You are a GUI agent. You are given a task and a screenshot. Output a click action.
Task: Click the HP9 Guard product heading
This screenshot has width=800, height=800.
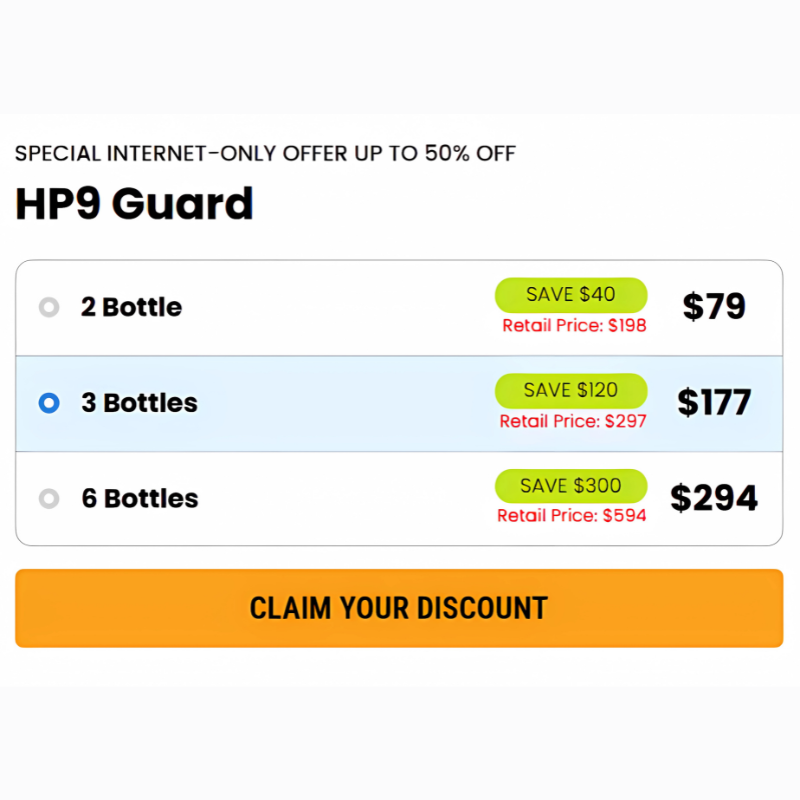point(134,204)
